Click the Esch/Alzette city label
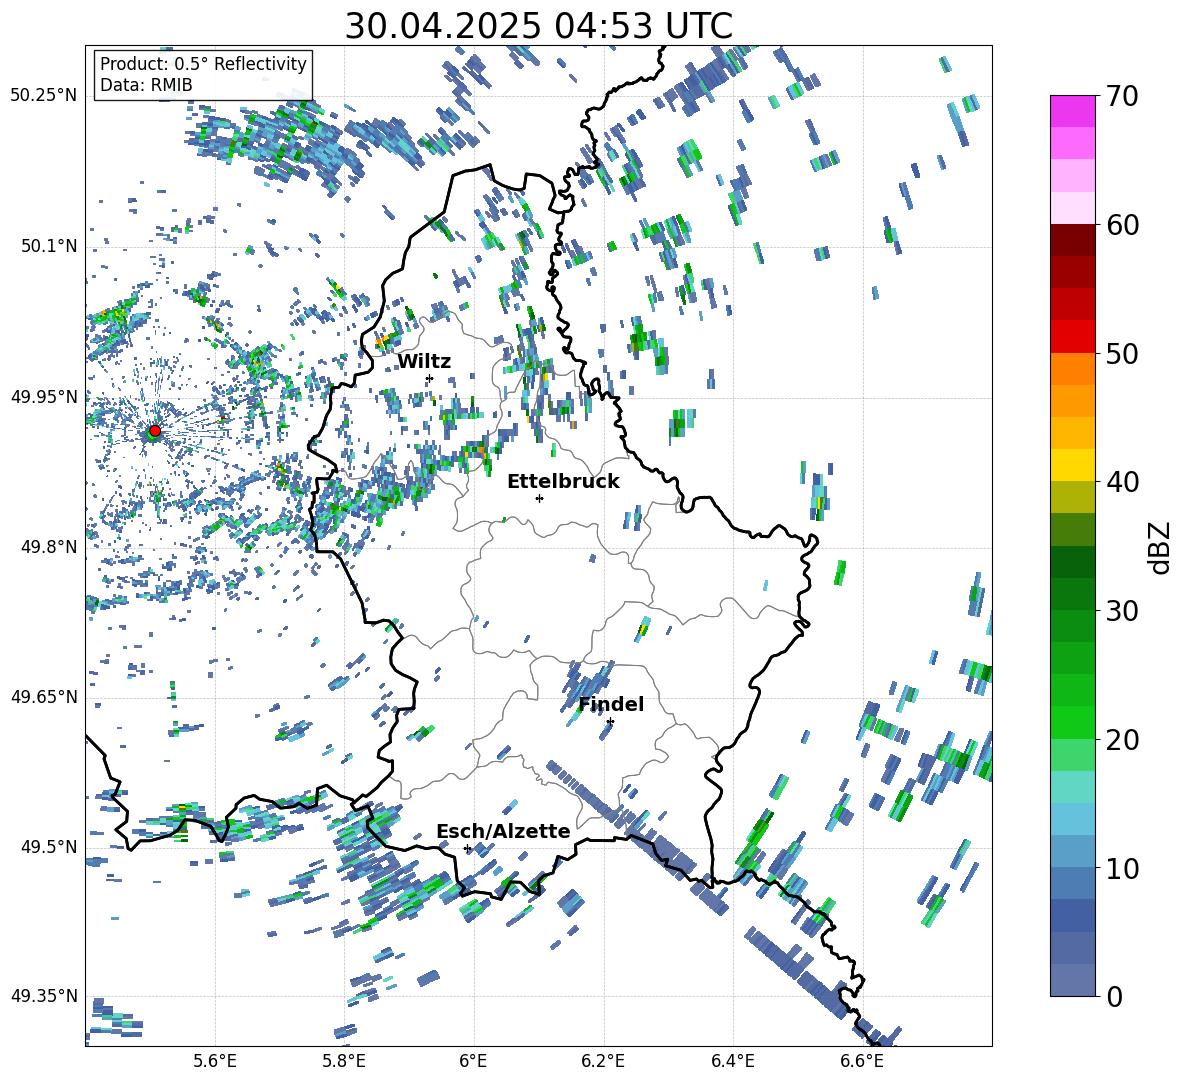Viewport: 1184px width, 1081px height. (x=504, y=831)
